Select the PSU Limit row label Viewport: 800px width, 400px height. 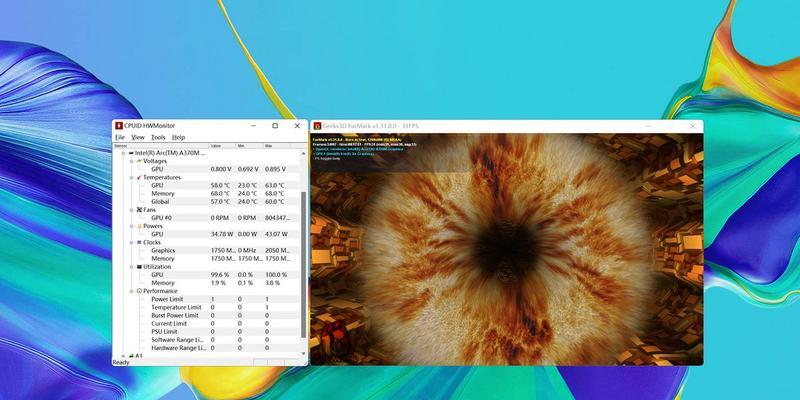164,332
